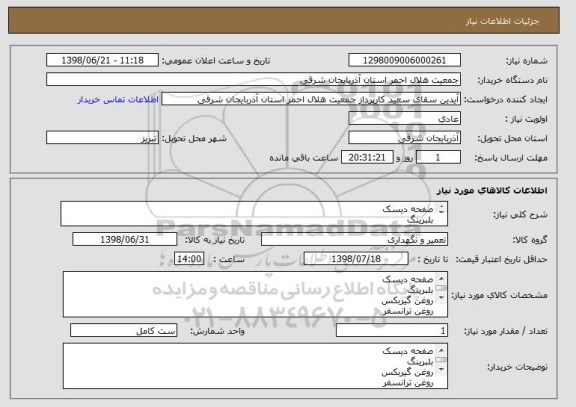Click the label حداقل تاریخ اعتبار قیمت

coord(501,260)
